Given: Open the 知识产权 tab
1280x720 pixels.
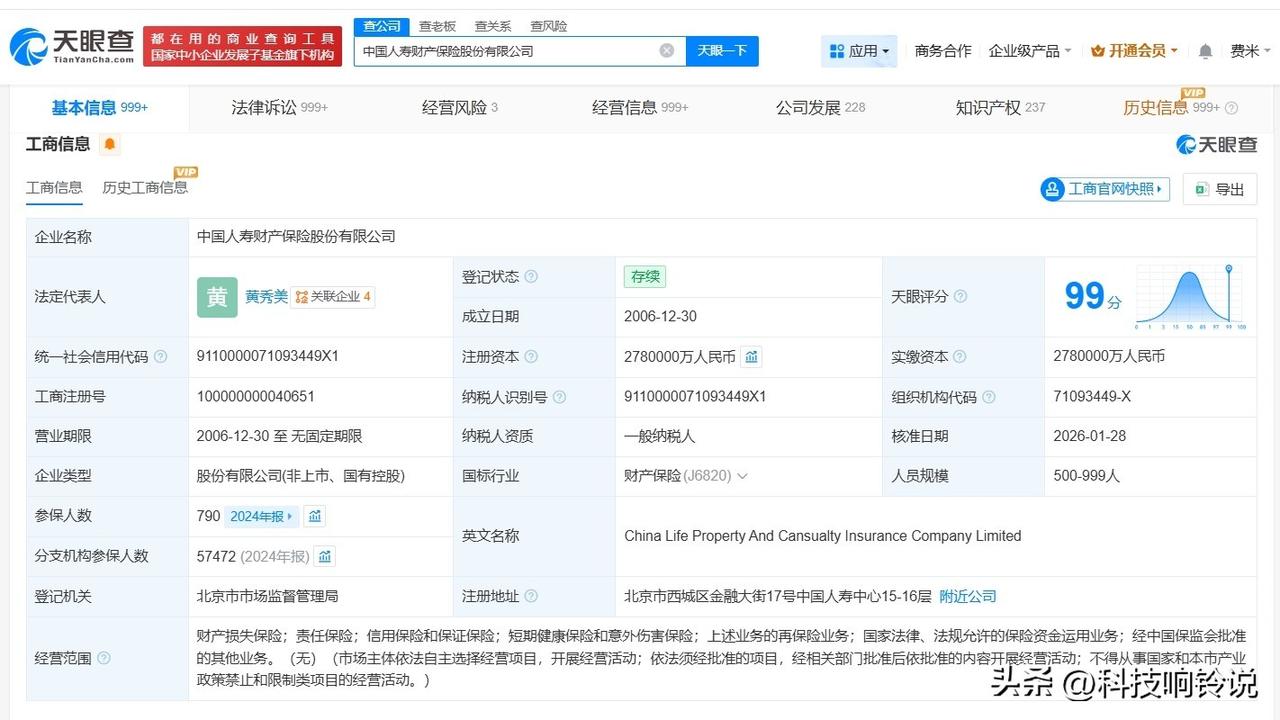Looking at the screenshot, I should click(x=1000, y=108).
